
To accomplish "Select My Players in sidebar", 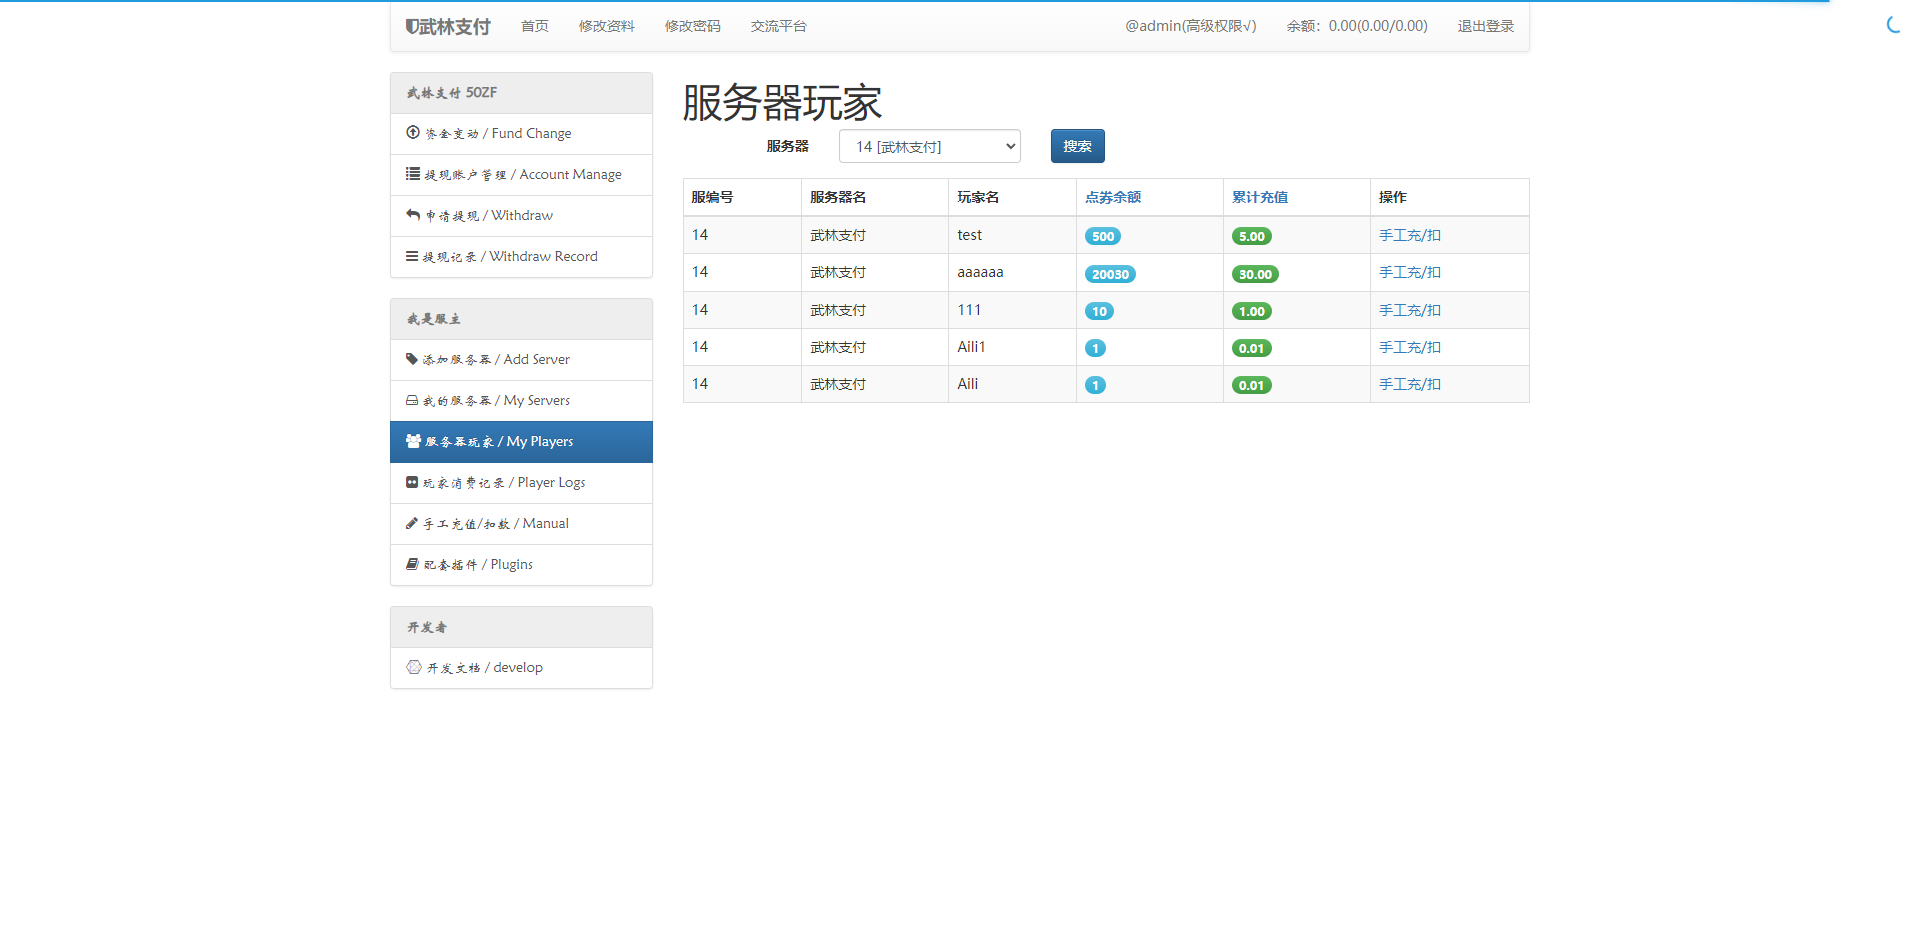I will [521, 441].
